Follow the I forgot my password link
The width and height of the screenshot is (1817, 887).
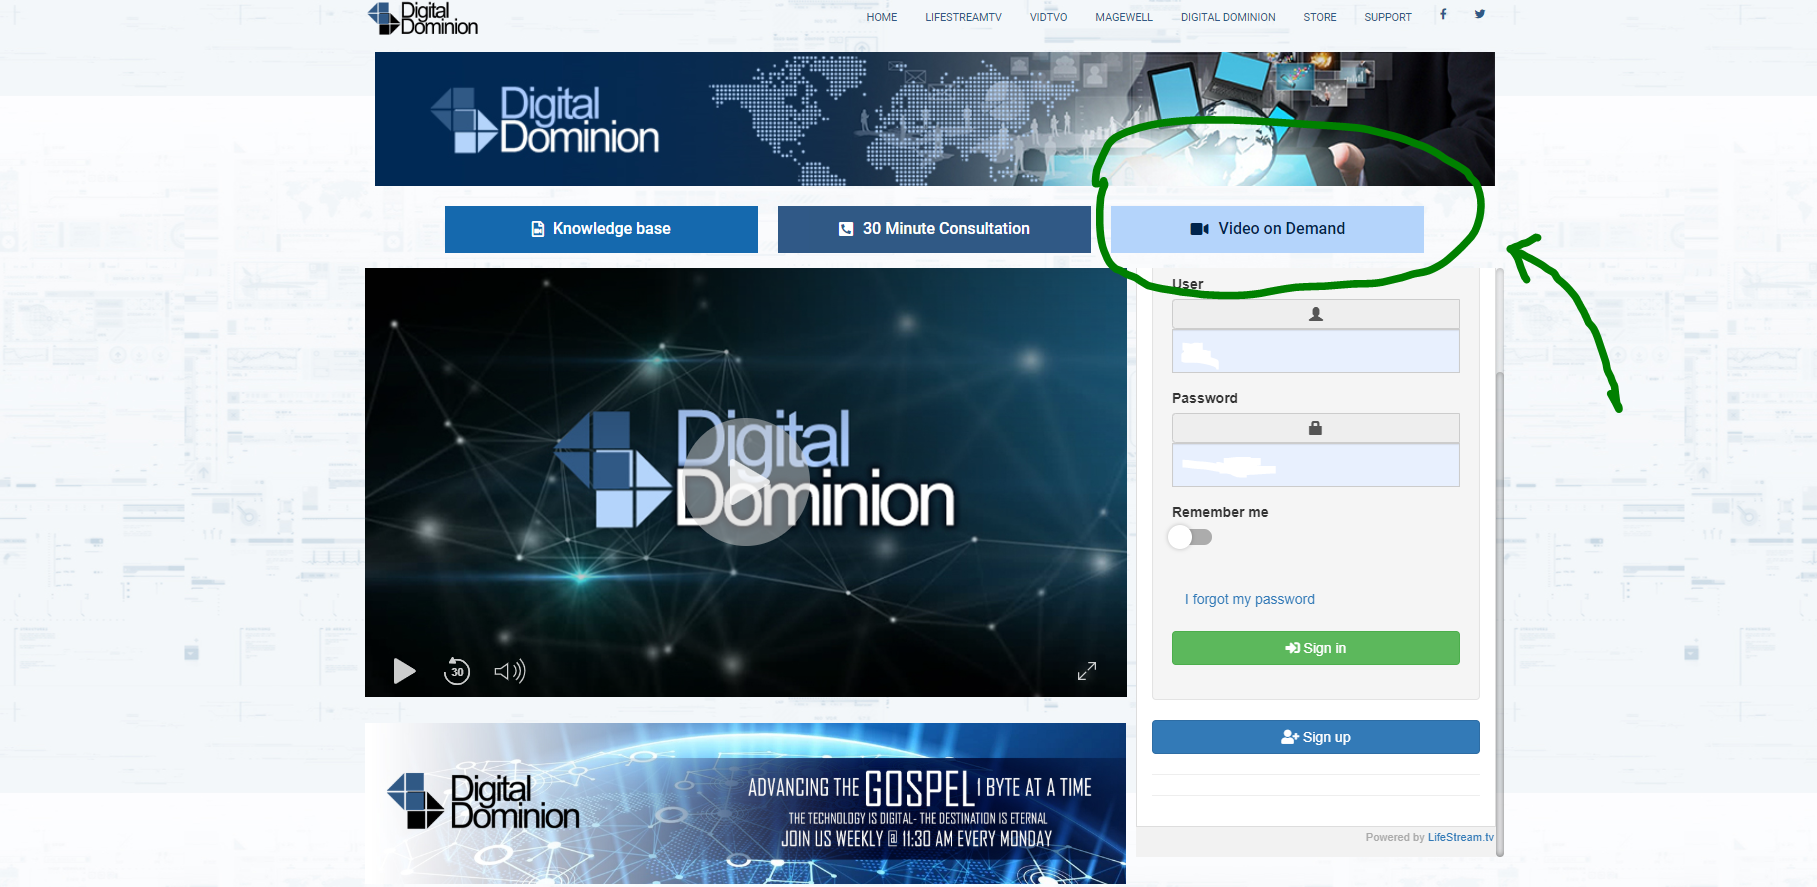(1250, 599)
